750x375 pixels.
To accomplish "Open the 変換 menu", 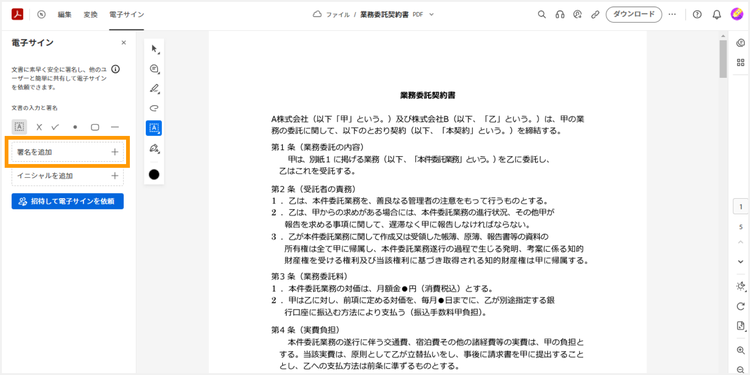I will 90,14.
